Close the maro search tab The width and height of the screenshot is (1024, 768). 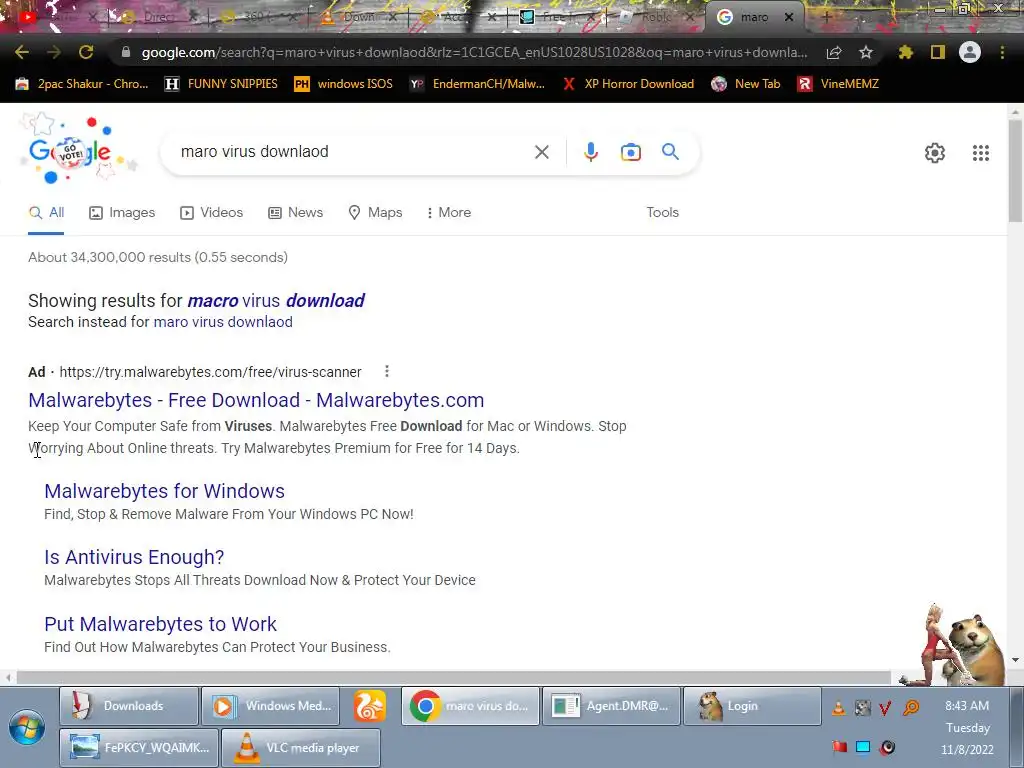(x=789, y=18)
